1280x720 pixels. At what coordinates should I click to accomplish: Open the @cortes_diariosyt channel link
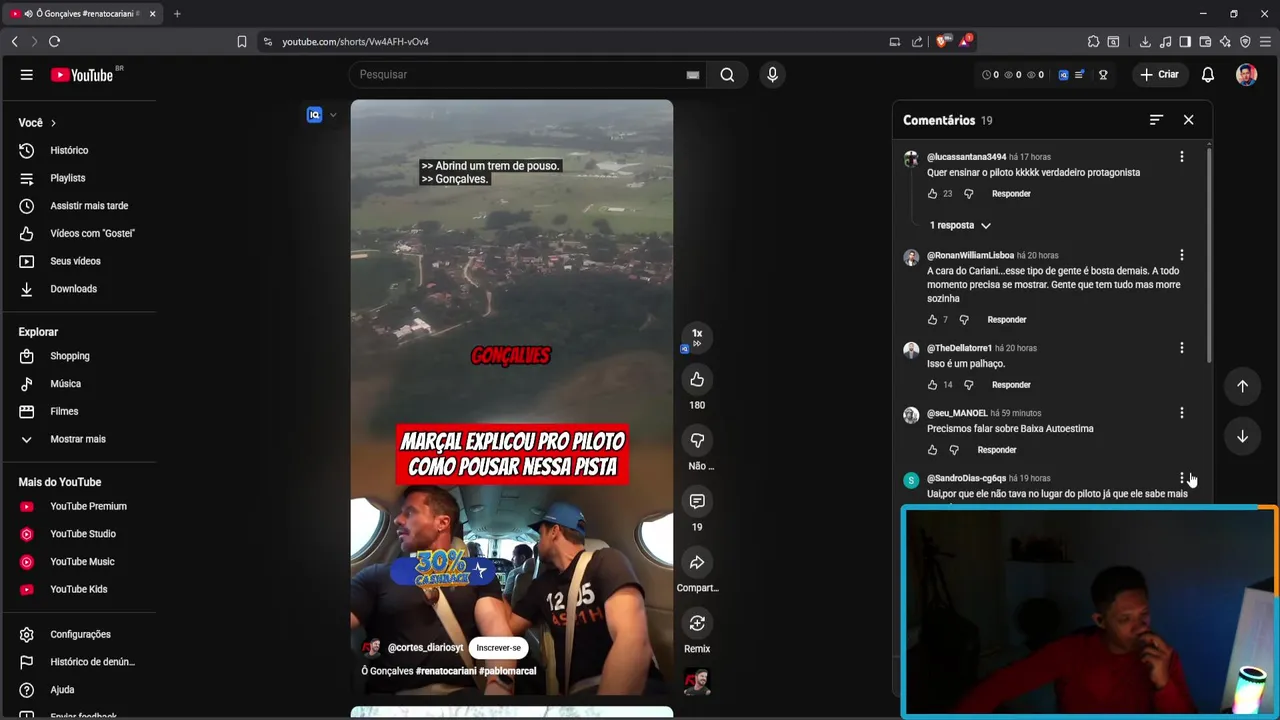tap(425, 648)
